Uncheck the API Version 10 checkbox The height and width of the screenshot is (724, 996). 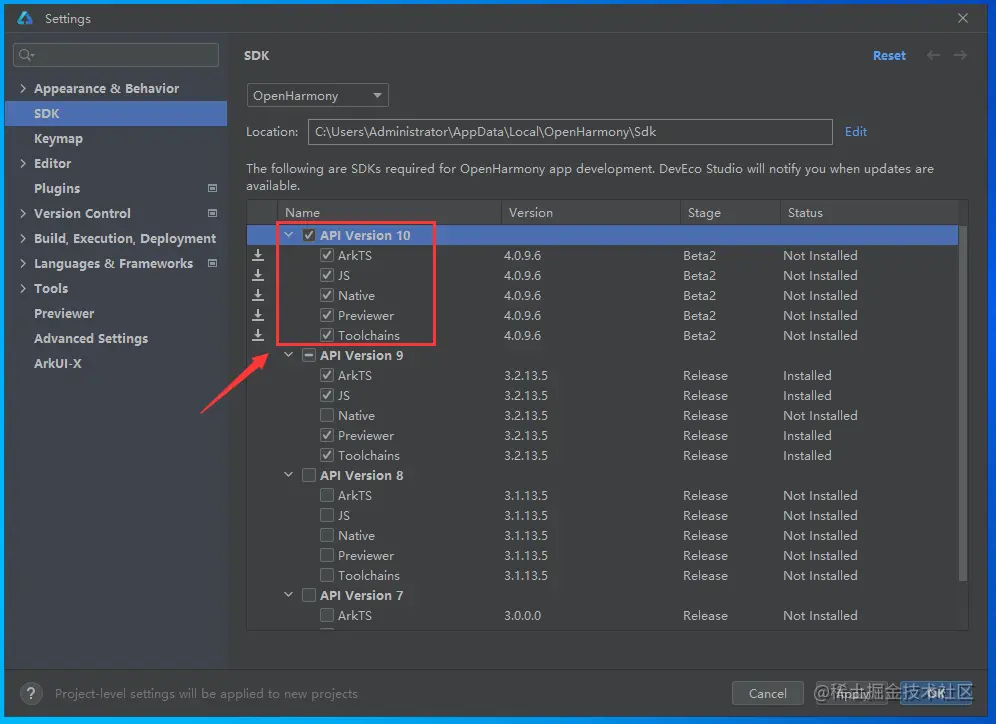tap(309, 235)
